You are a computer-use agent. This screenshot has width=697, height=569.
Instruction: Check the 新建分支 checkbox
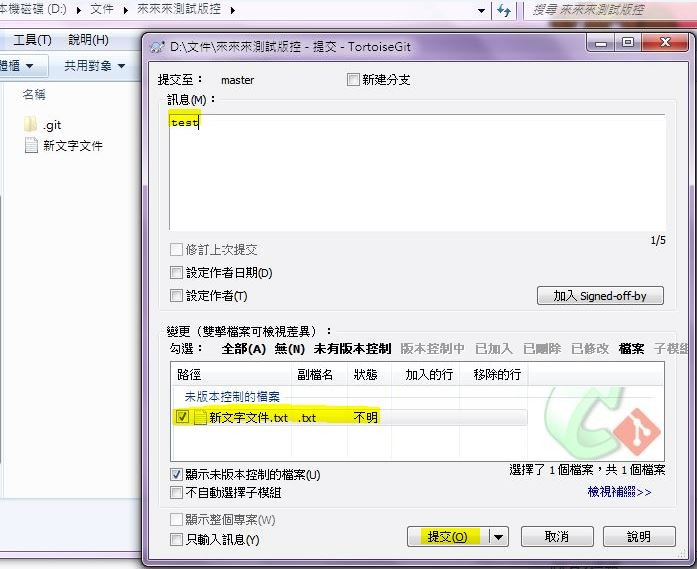(x=353, y=80)
